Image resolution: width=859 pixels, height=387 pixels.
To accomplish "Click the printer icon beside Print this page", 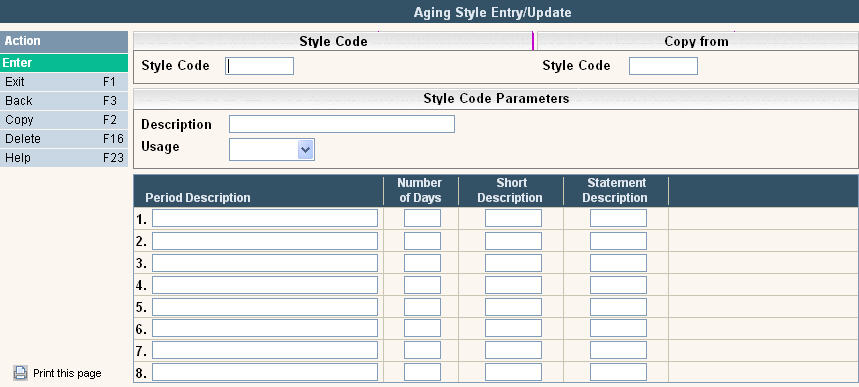I will (20, 373).
